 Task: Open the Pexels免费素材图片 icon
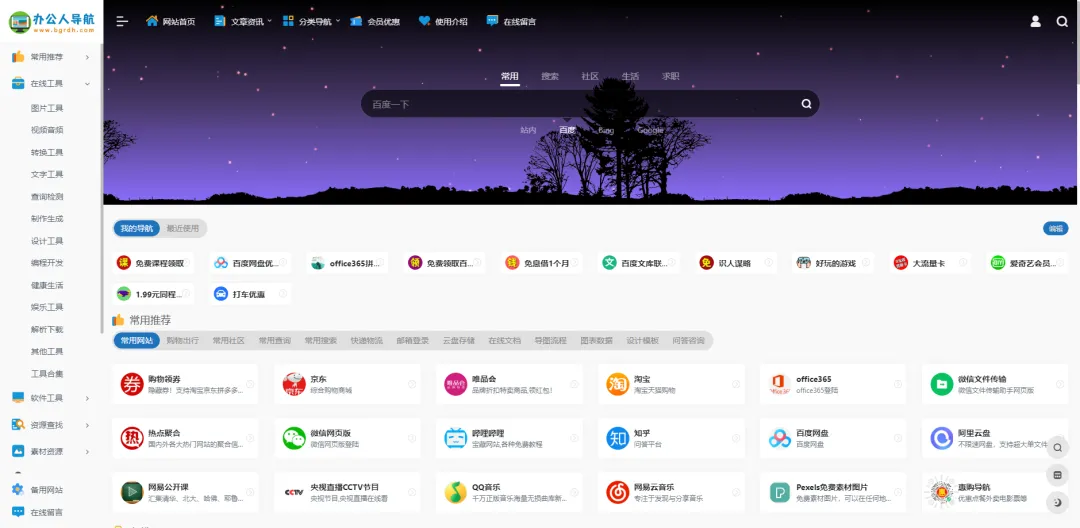click(x=780, y=492)
